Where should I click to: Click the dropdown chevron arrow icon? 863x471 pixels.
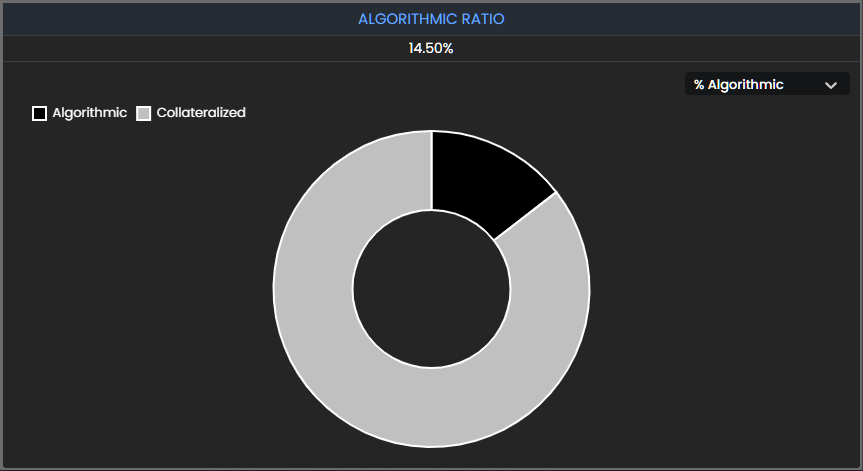(830, 86)
